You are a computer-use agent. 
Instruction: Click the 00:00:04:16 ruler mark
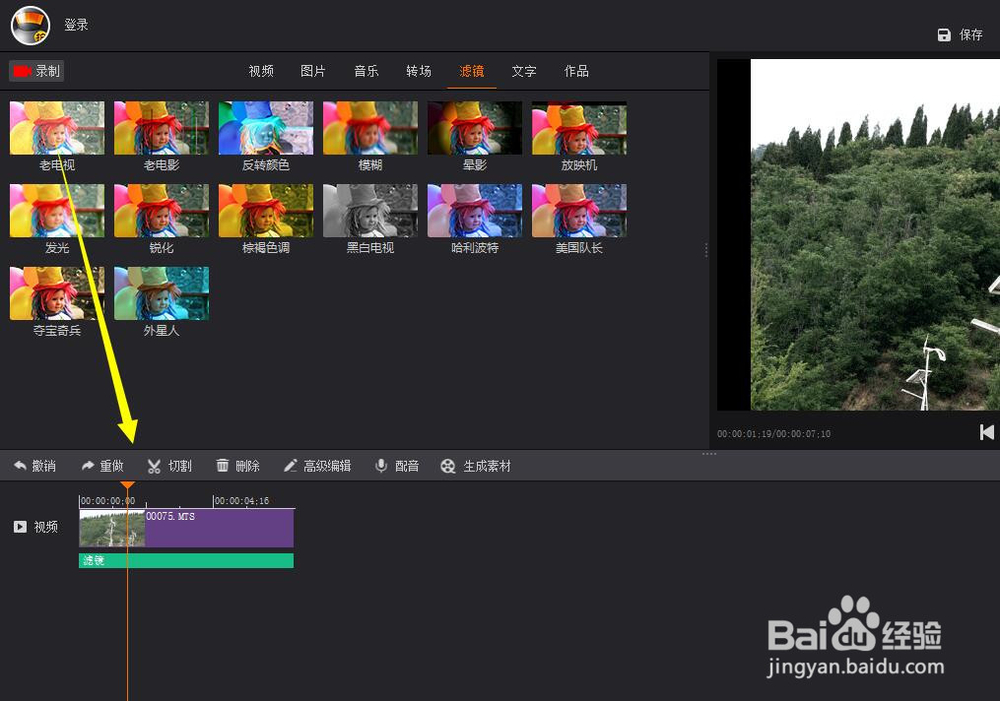tap(242, 501)
